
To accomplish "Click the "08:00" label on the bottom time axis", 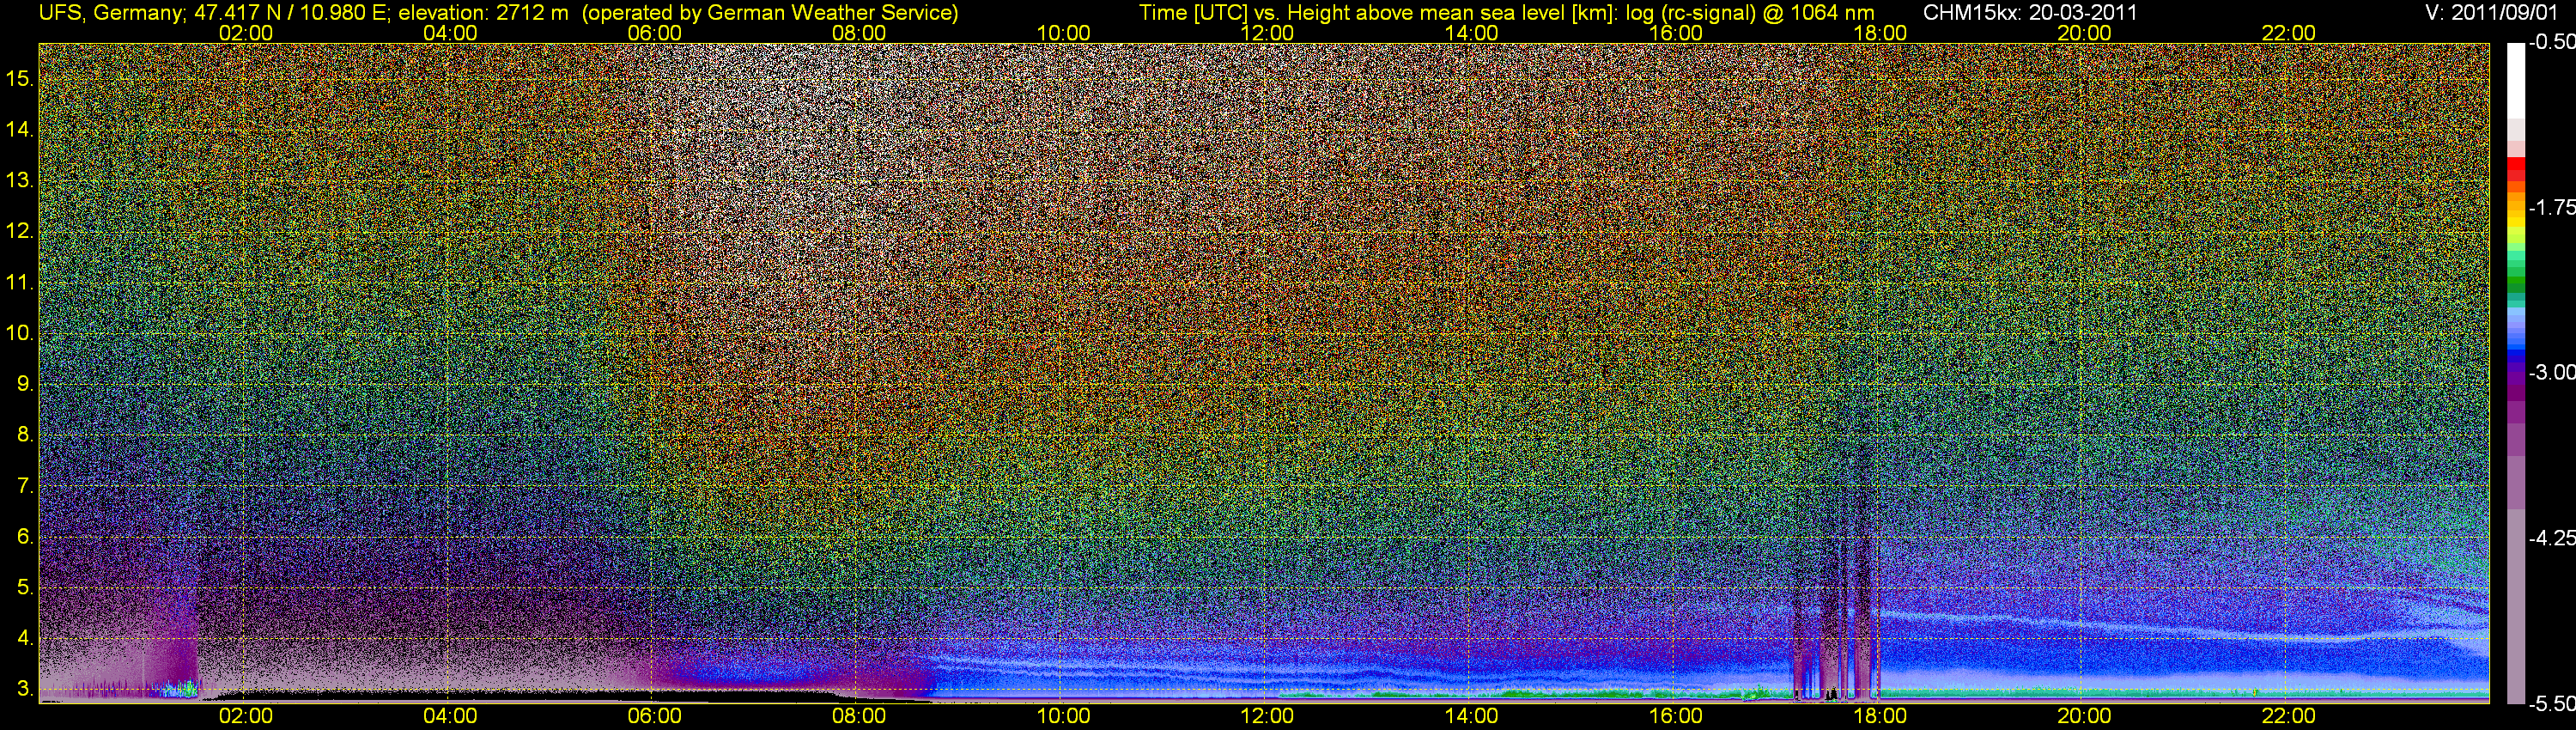I will [859, 716].
